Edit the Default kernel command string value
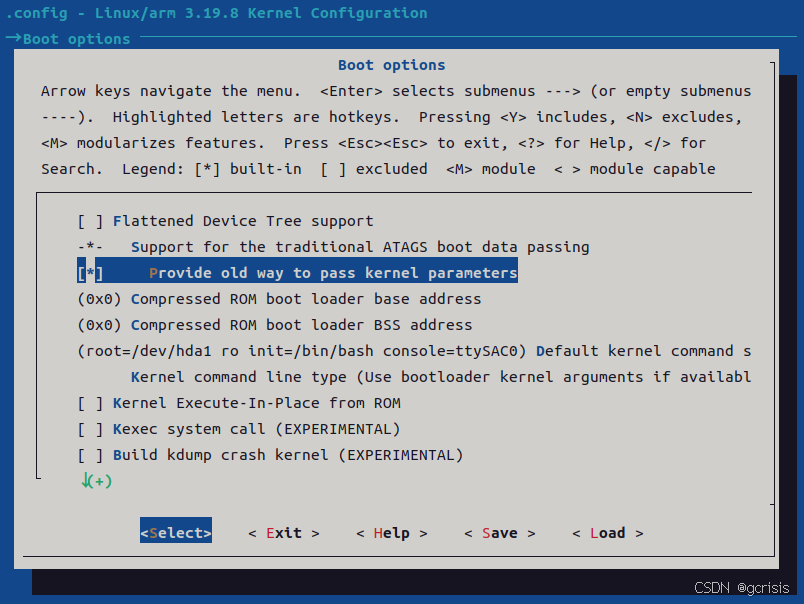Image resolution: width=804 pixels, height=604 pixels. point(414,351)
